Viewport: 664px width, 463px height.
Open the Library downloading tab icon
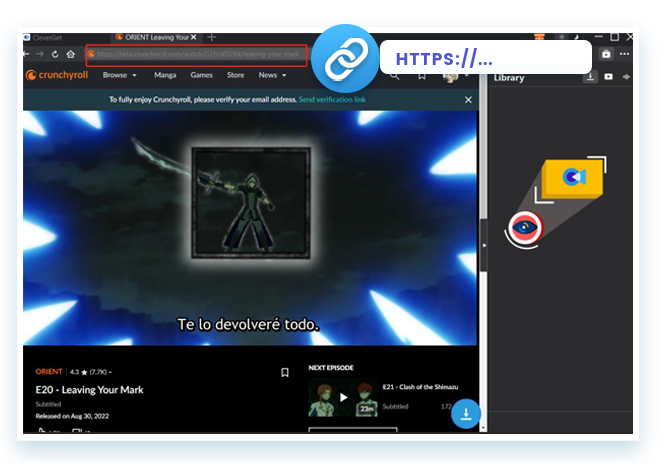tap(590, 77)
